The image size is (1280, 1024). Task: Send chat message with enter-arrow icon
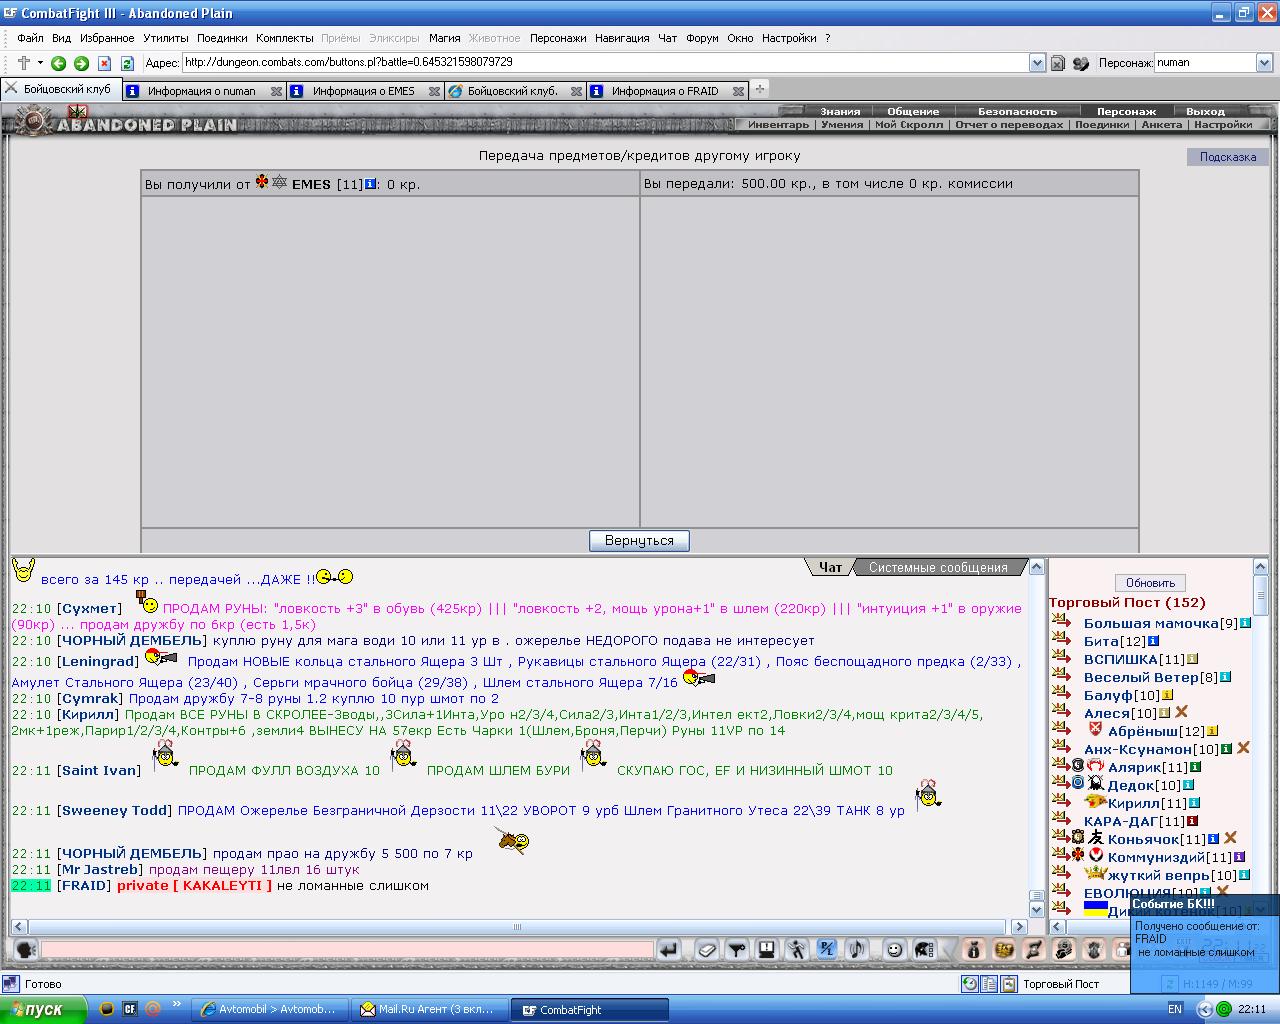(x=669, y=949)
